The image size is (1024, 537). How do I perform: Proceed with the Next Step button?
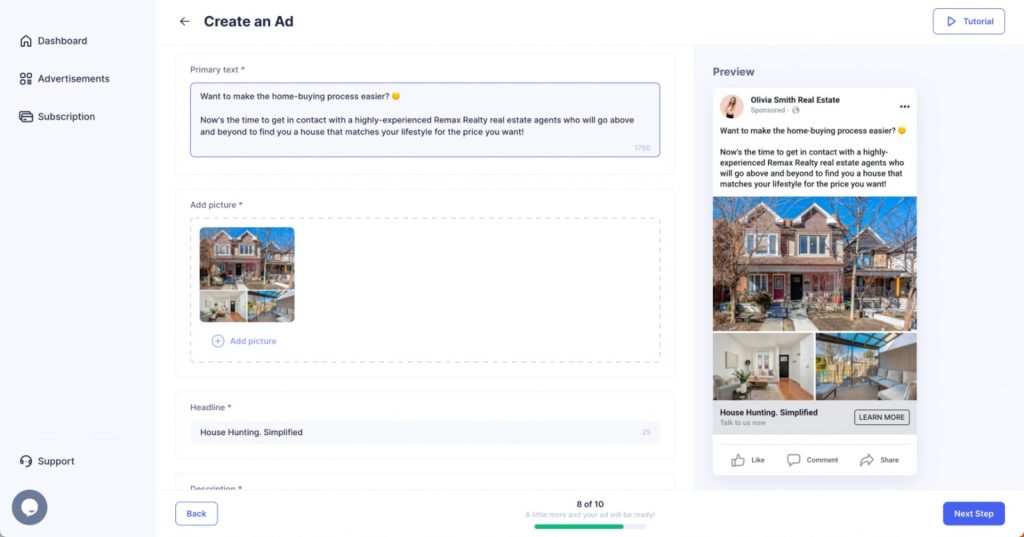click(x=974, y=513)
